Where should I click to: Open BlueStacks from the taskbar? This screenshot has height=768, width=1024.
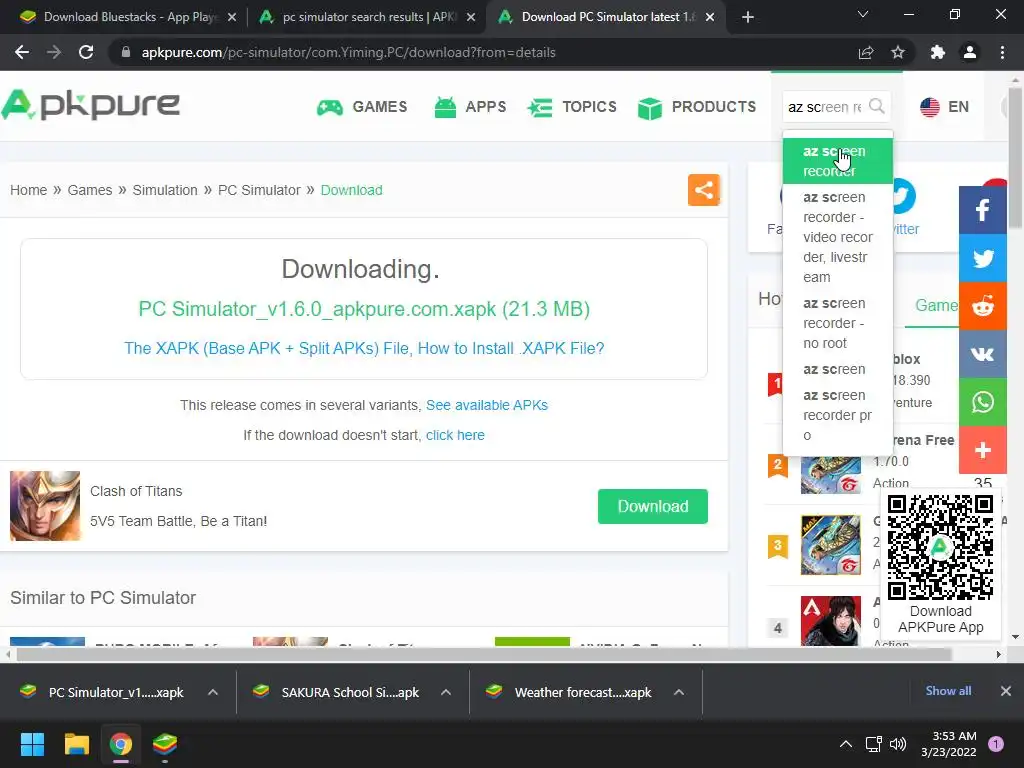(x=165, y=744)
